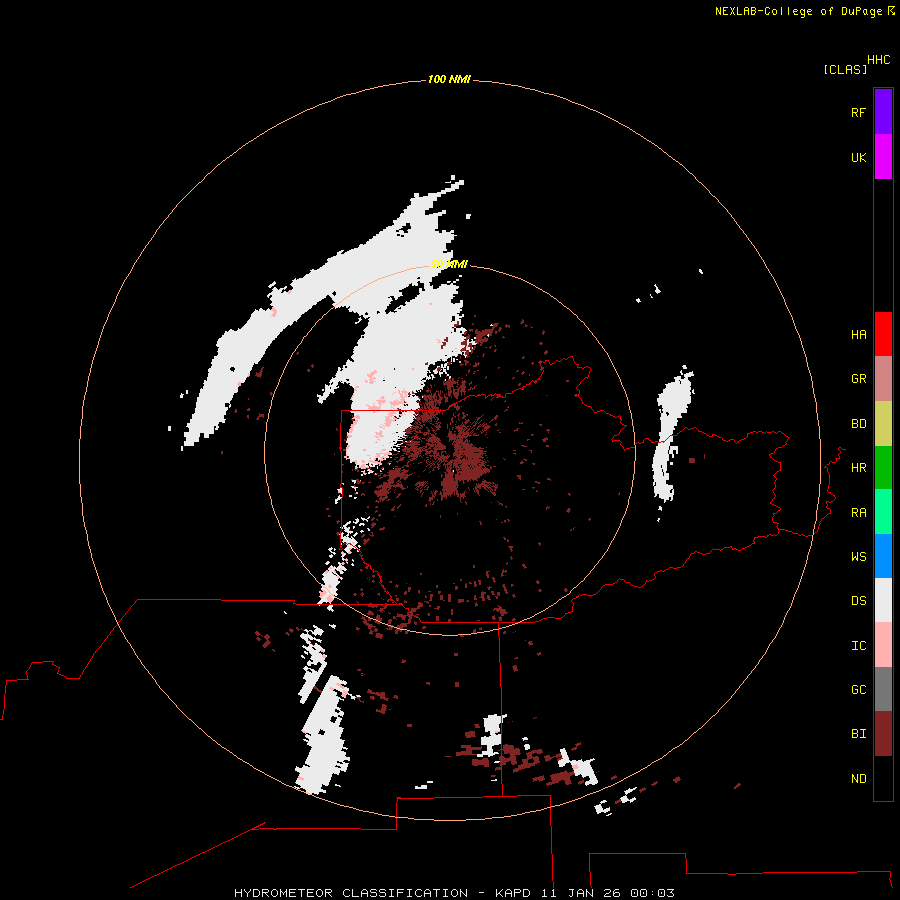
Task: Click the HR green legend swatch
Action: 883,468
